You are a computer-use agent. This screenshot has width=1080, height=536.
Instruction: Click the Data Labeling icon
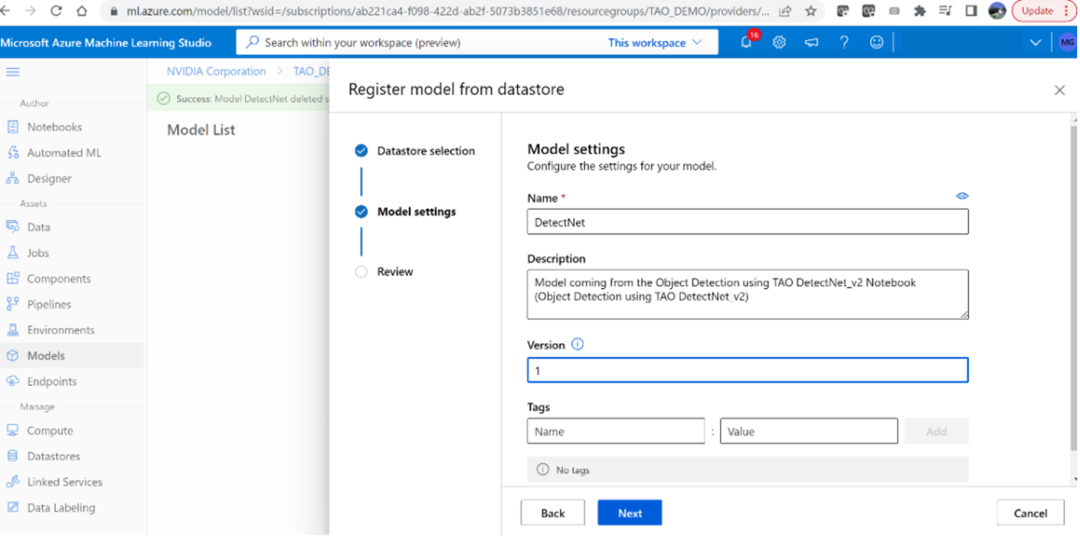pyautogui.click(x=12, y=508)
